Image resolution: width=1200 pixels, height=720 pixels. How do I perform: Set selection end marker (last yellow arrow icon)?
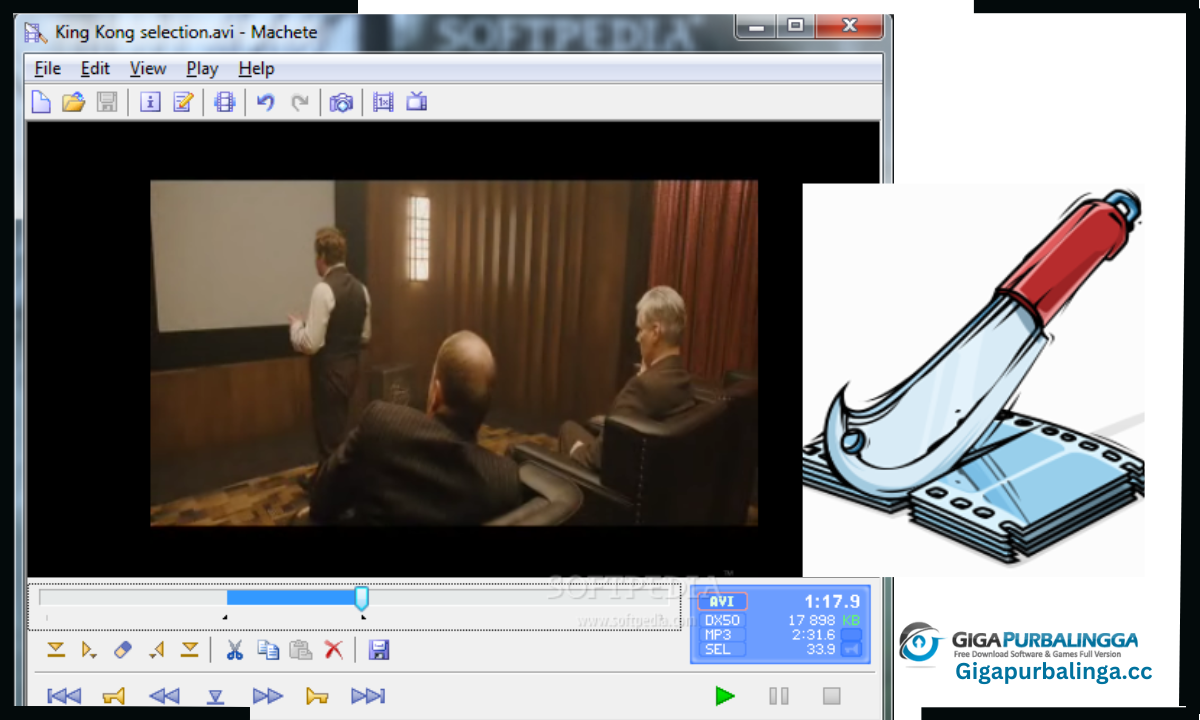(x=189, y=650)
